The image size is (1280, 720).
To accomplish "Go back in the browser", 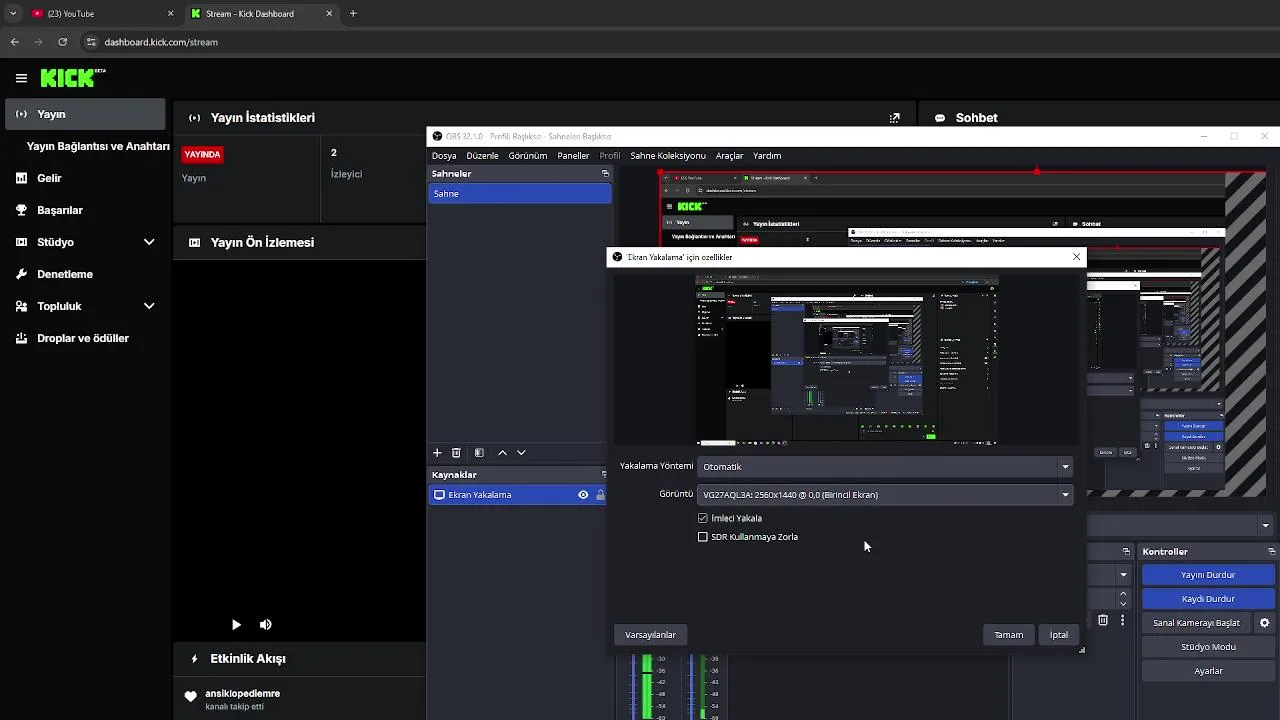I will [14, 42].
